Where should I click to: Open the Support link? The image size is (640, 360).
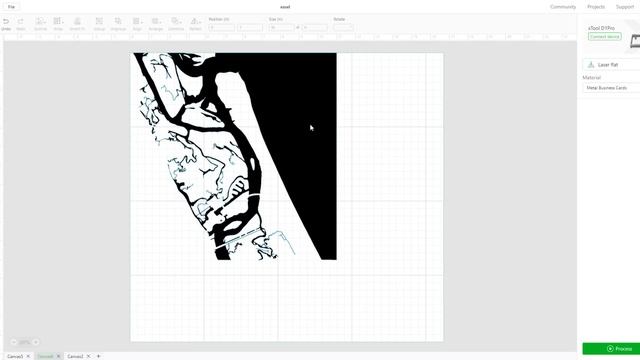pos(625,7)
